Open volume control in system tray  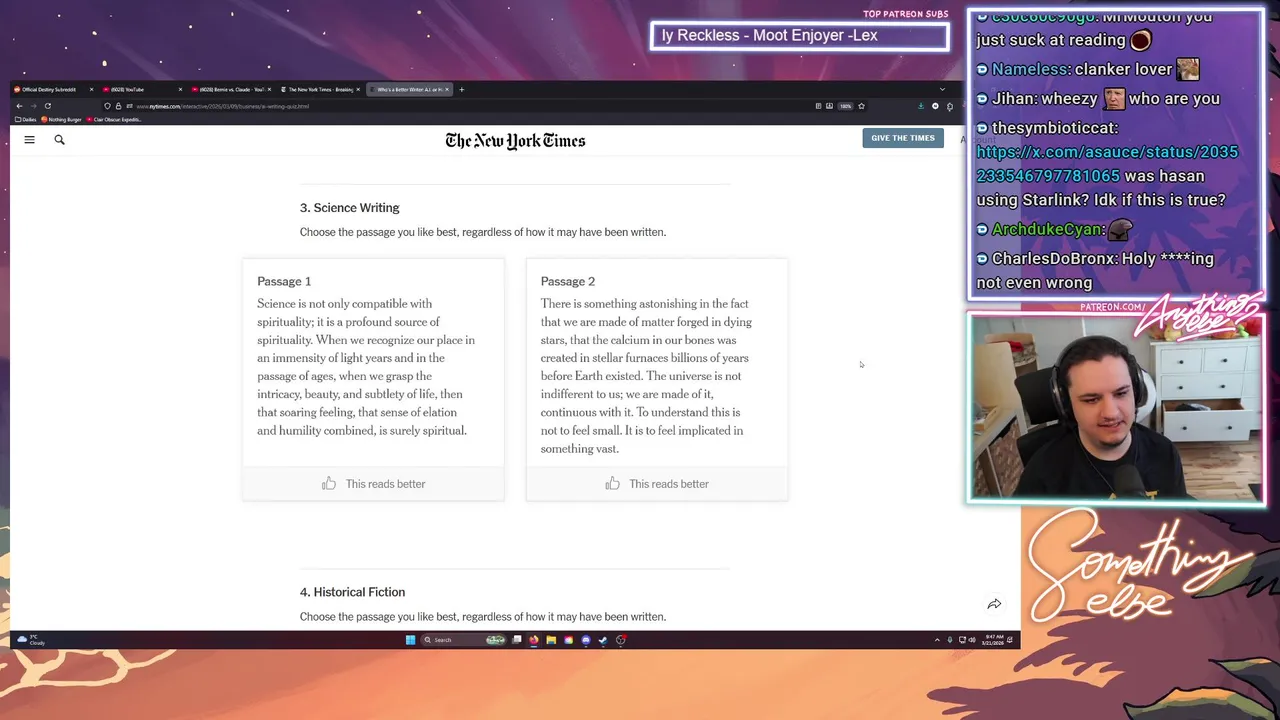point(972,640)
